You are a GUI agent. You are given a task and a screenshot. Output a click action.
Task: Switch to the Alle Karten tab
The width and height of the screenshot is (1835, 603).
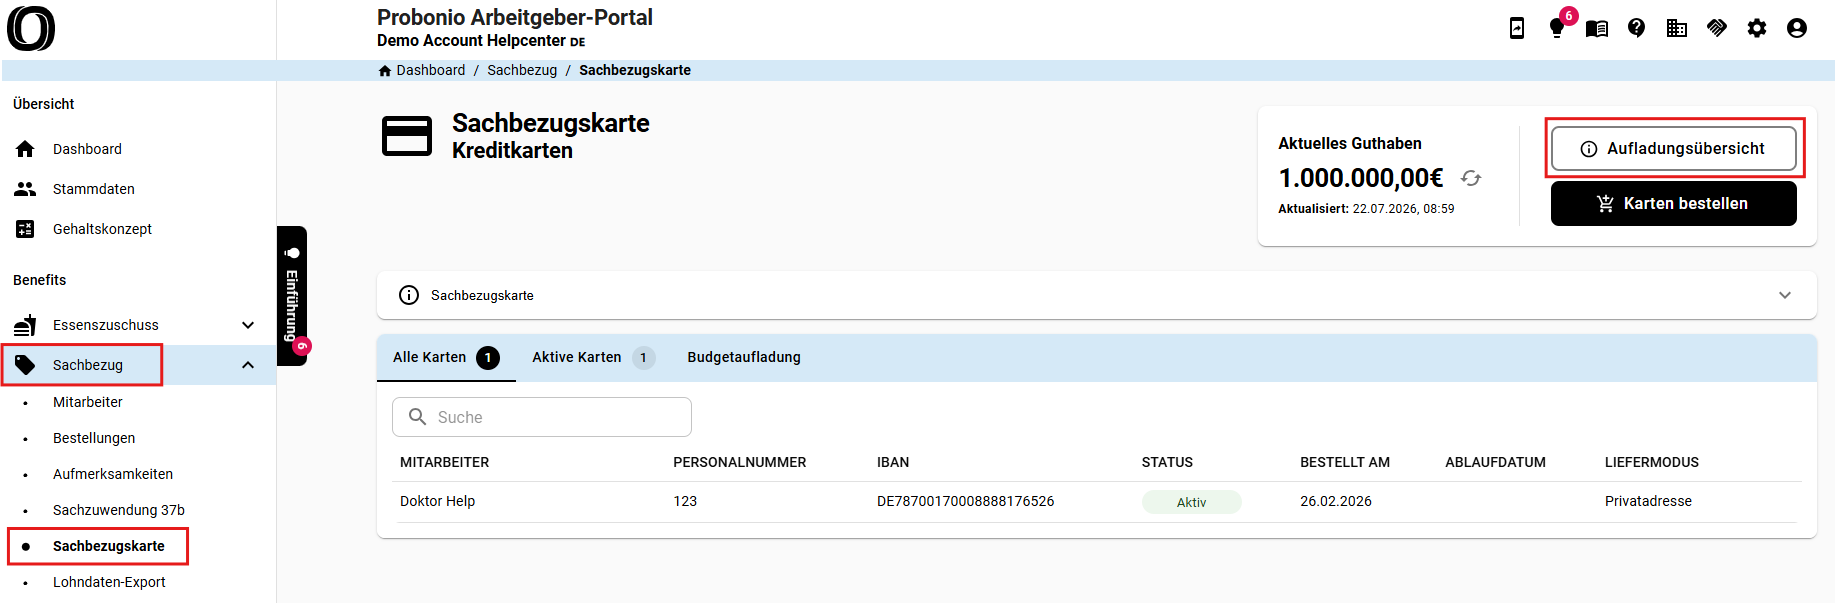[446, 357]
